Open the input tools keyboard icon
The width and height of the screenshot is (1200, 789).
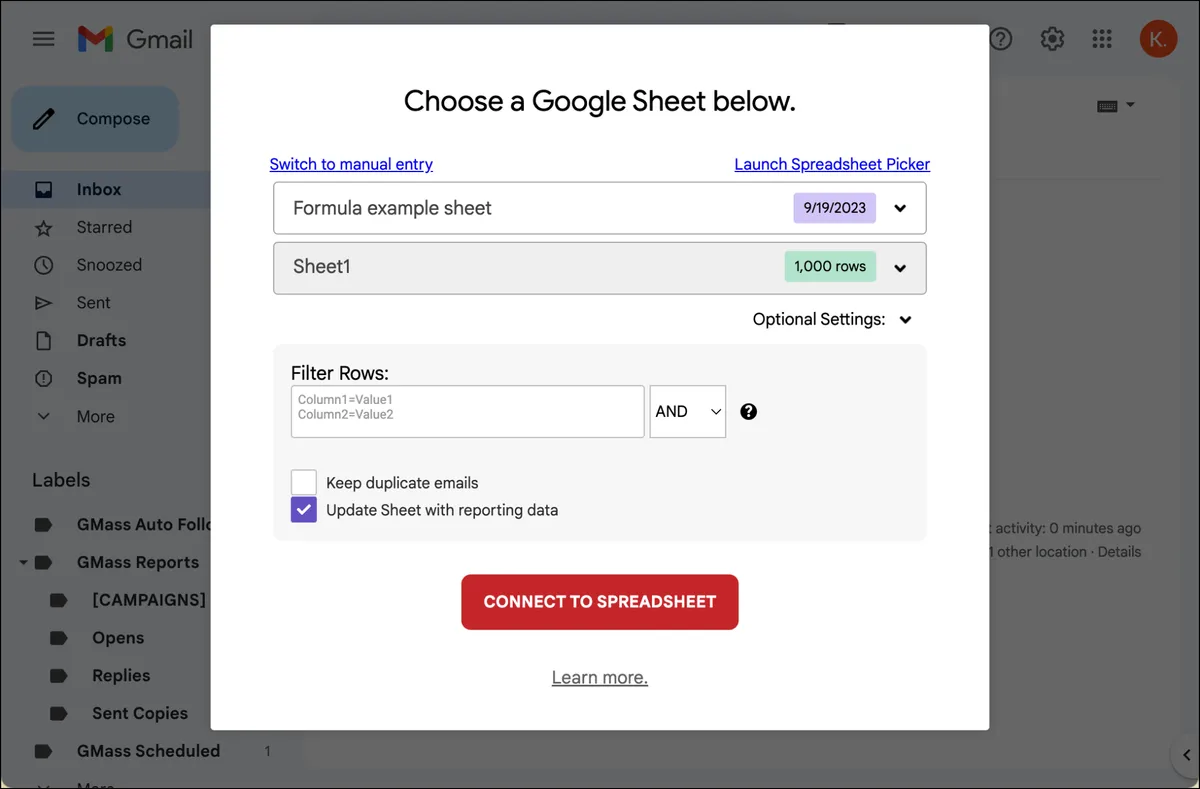tap(1107, 106)
